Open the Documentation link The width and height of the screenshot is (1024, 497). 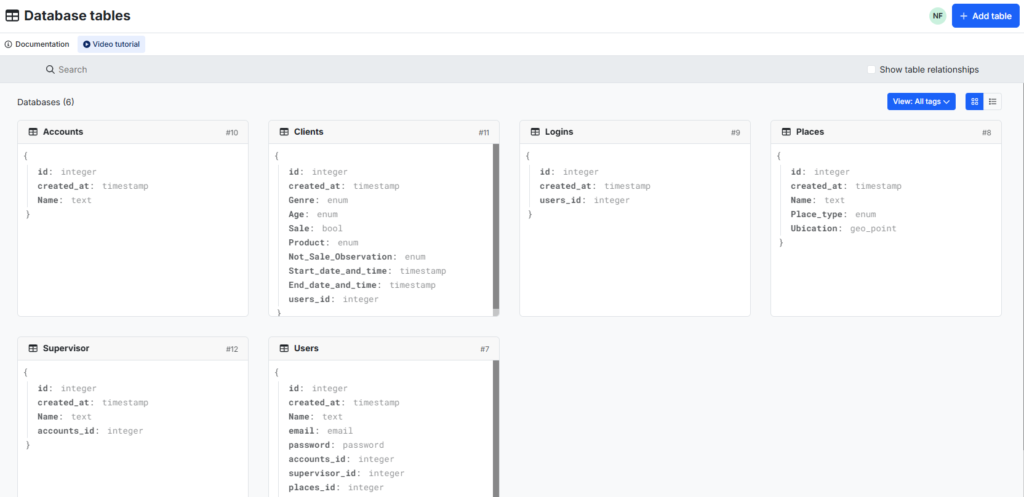37,44
